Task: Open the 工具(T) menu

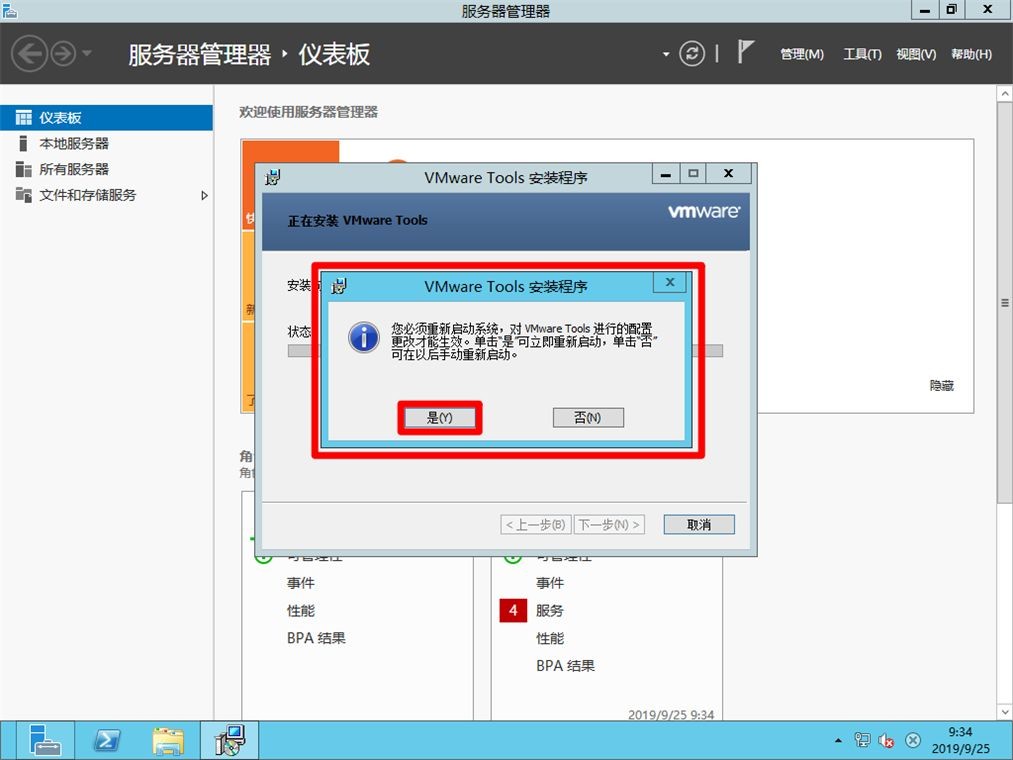Action: tap(862, 54)
